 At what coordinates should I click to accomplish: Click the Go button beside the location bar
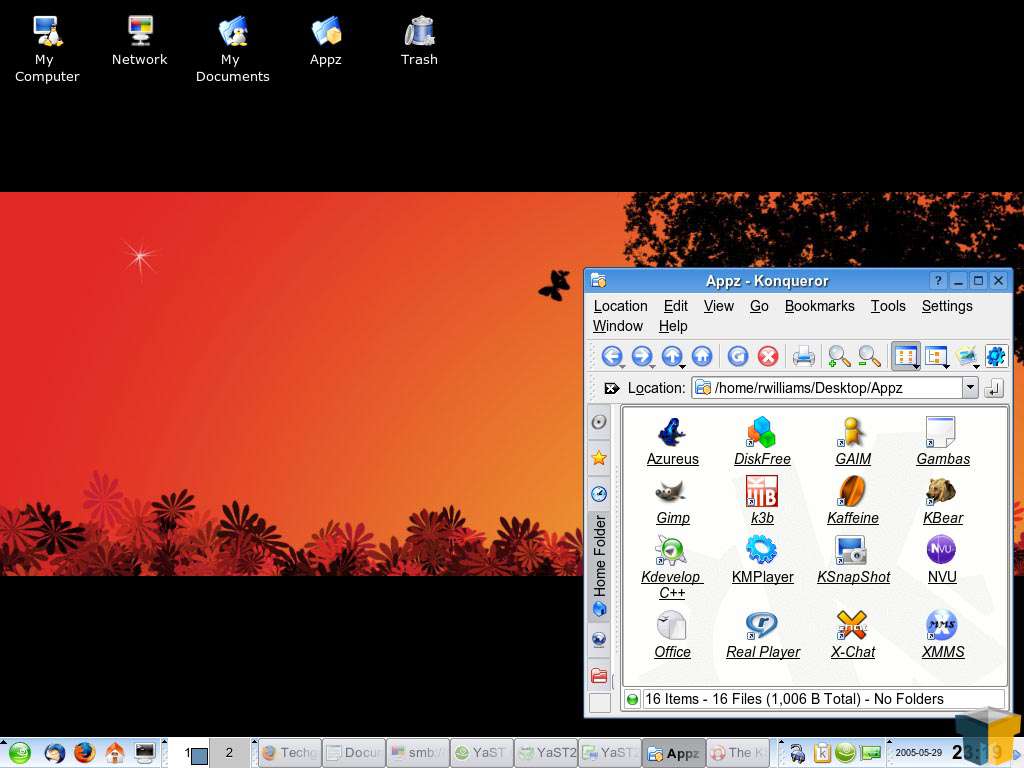(x=993, y=388)
